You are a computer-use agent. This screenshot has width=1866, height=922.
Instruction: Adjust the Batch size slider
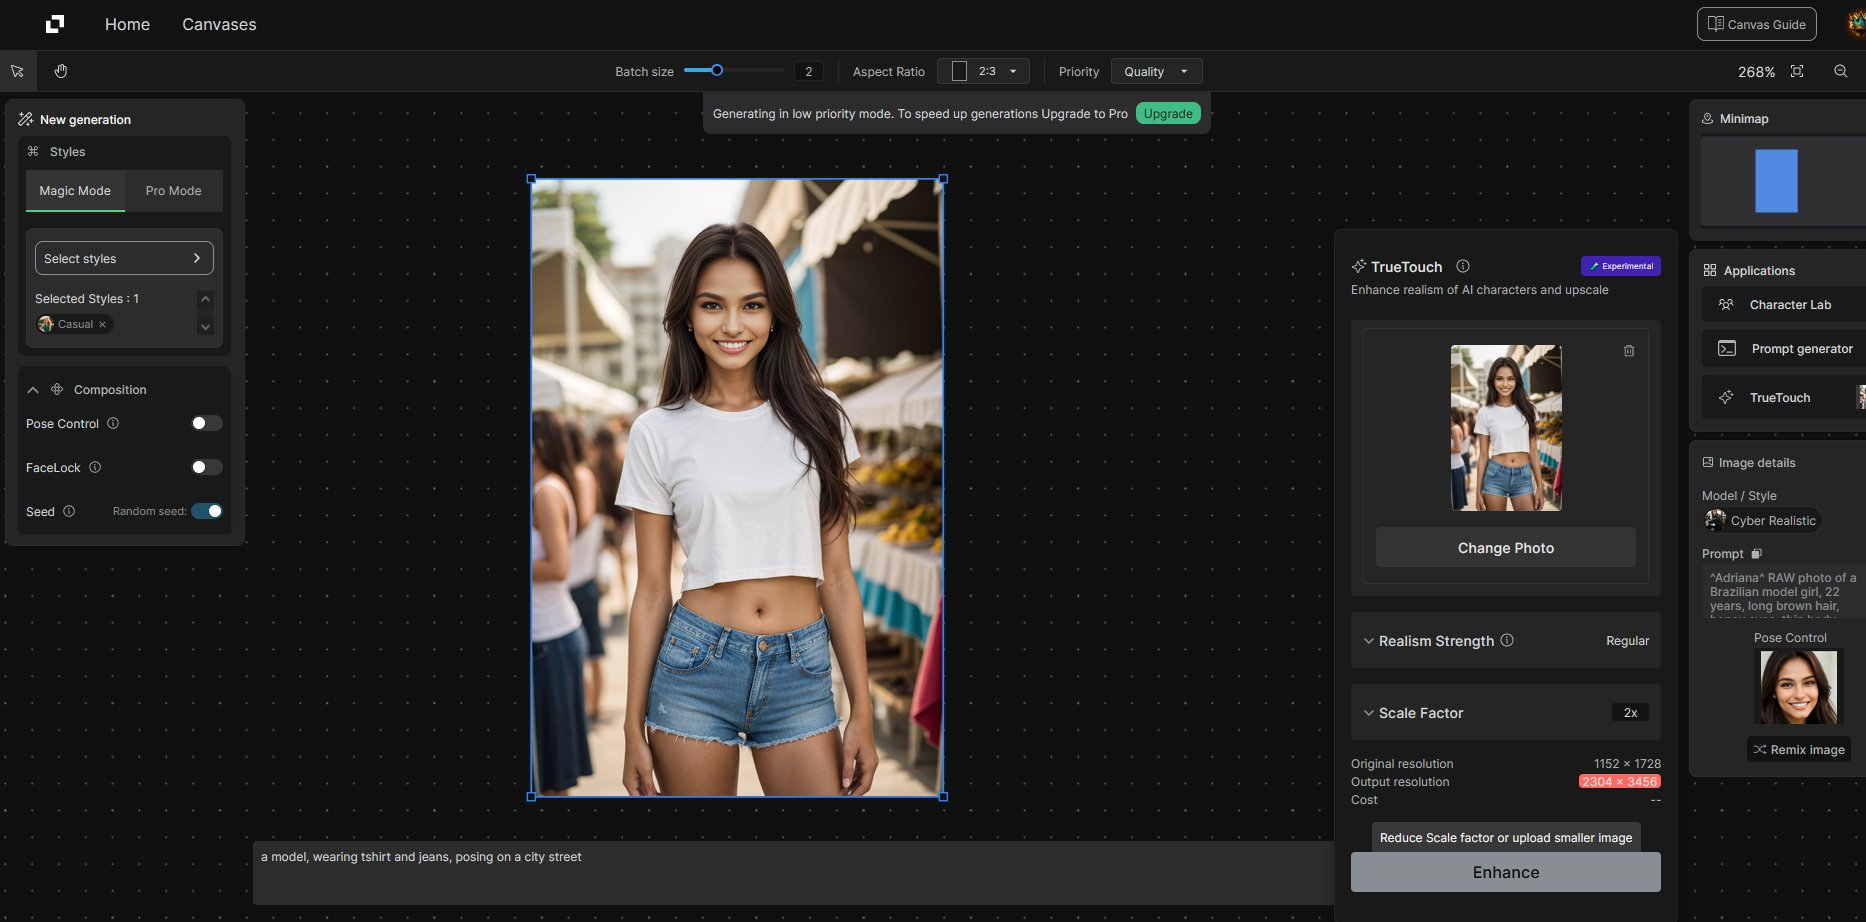[x=717, y=70]
